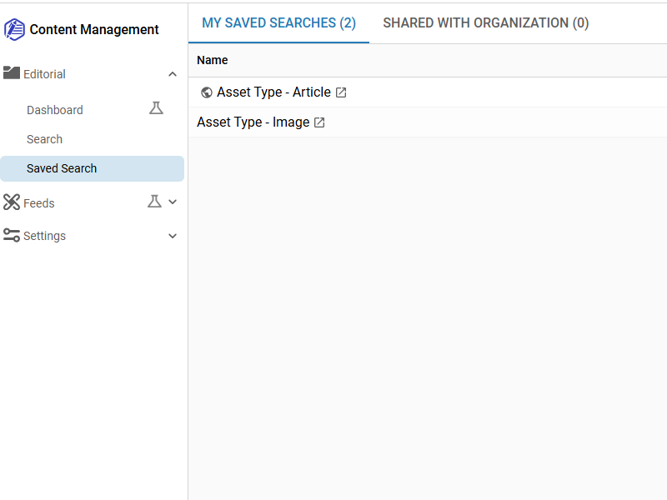Click the beaker icon beside Feeds

point(154,202)
